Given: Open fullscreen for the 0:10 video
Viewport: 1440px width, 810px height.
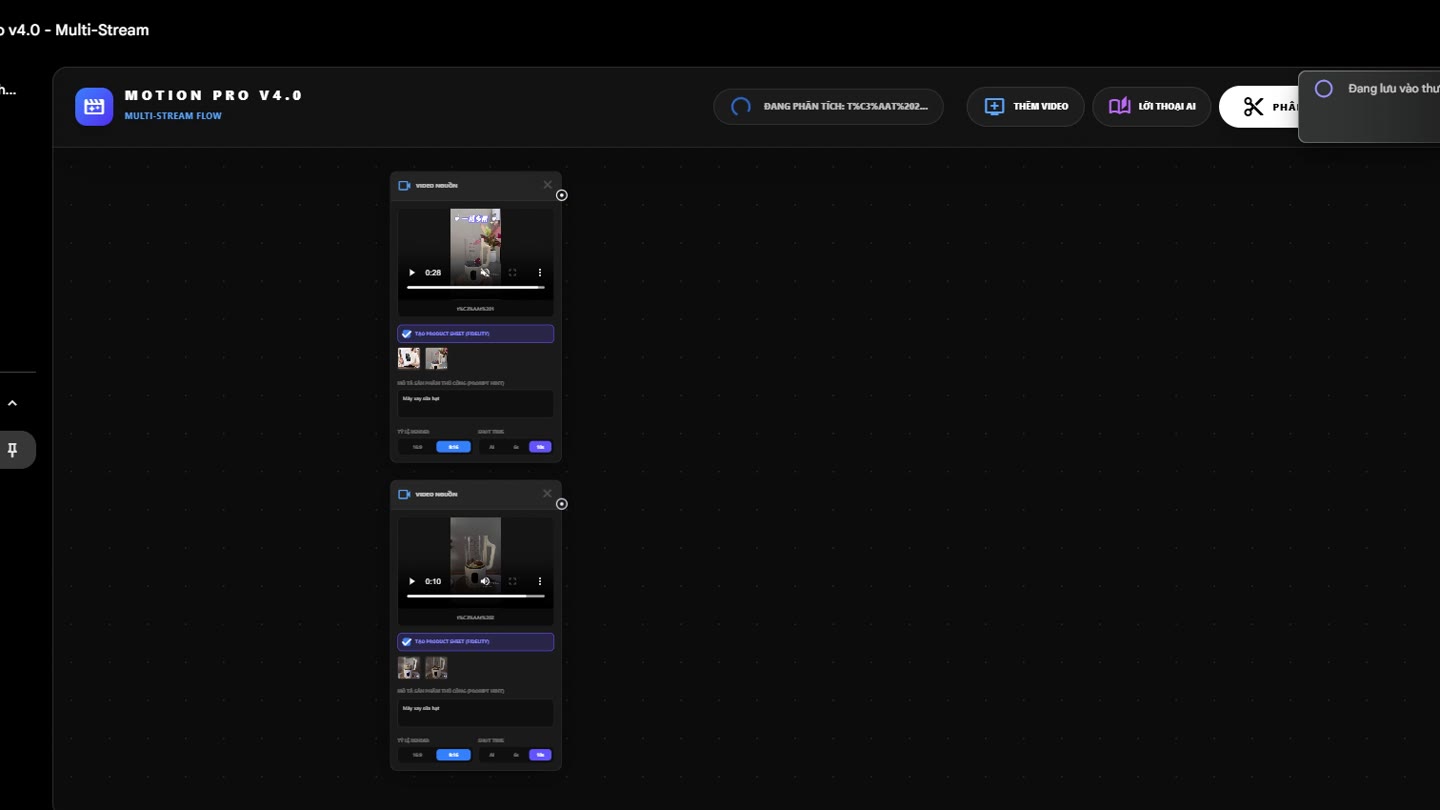Looking at the screenshot, I should click(513, 581).
